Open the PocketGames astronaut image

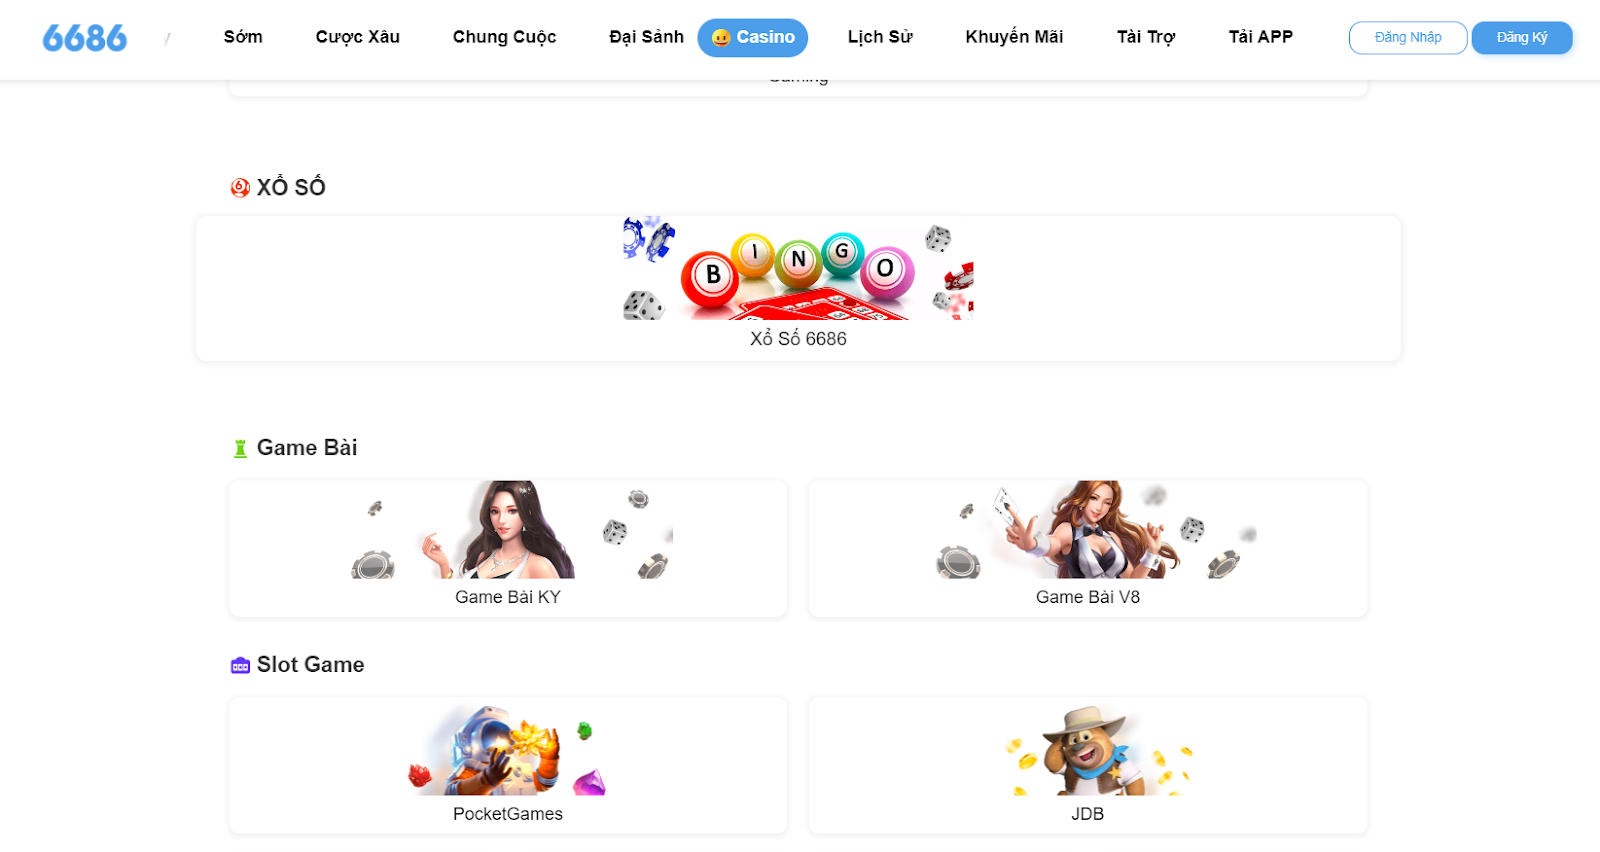click(x=508, y=750)
